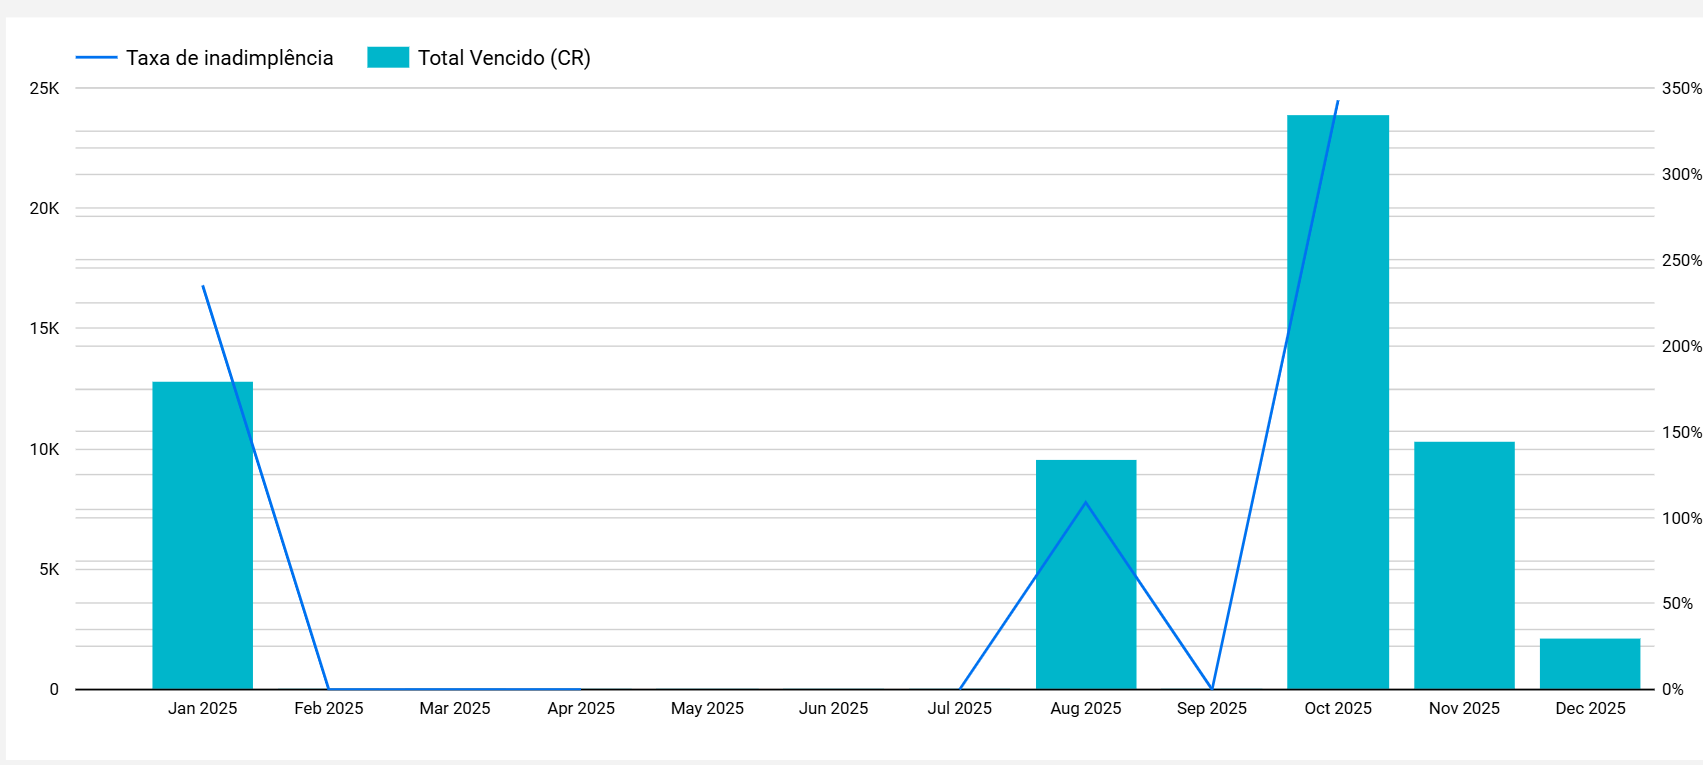The height and width of the screenshot is (765, 1703).
Task: Select the Taxa de inadimplência legend label
Action: click(229, 58)
